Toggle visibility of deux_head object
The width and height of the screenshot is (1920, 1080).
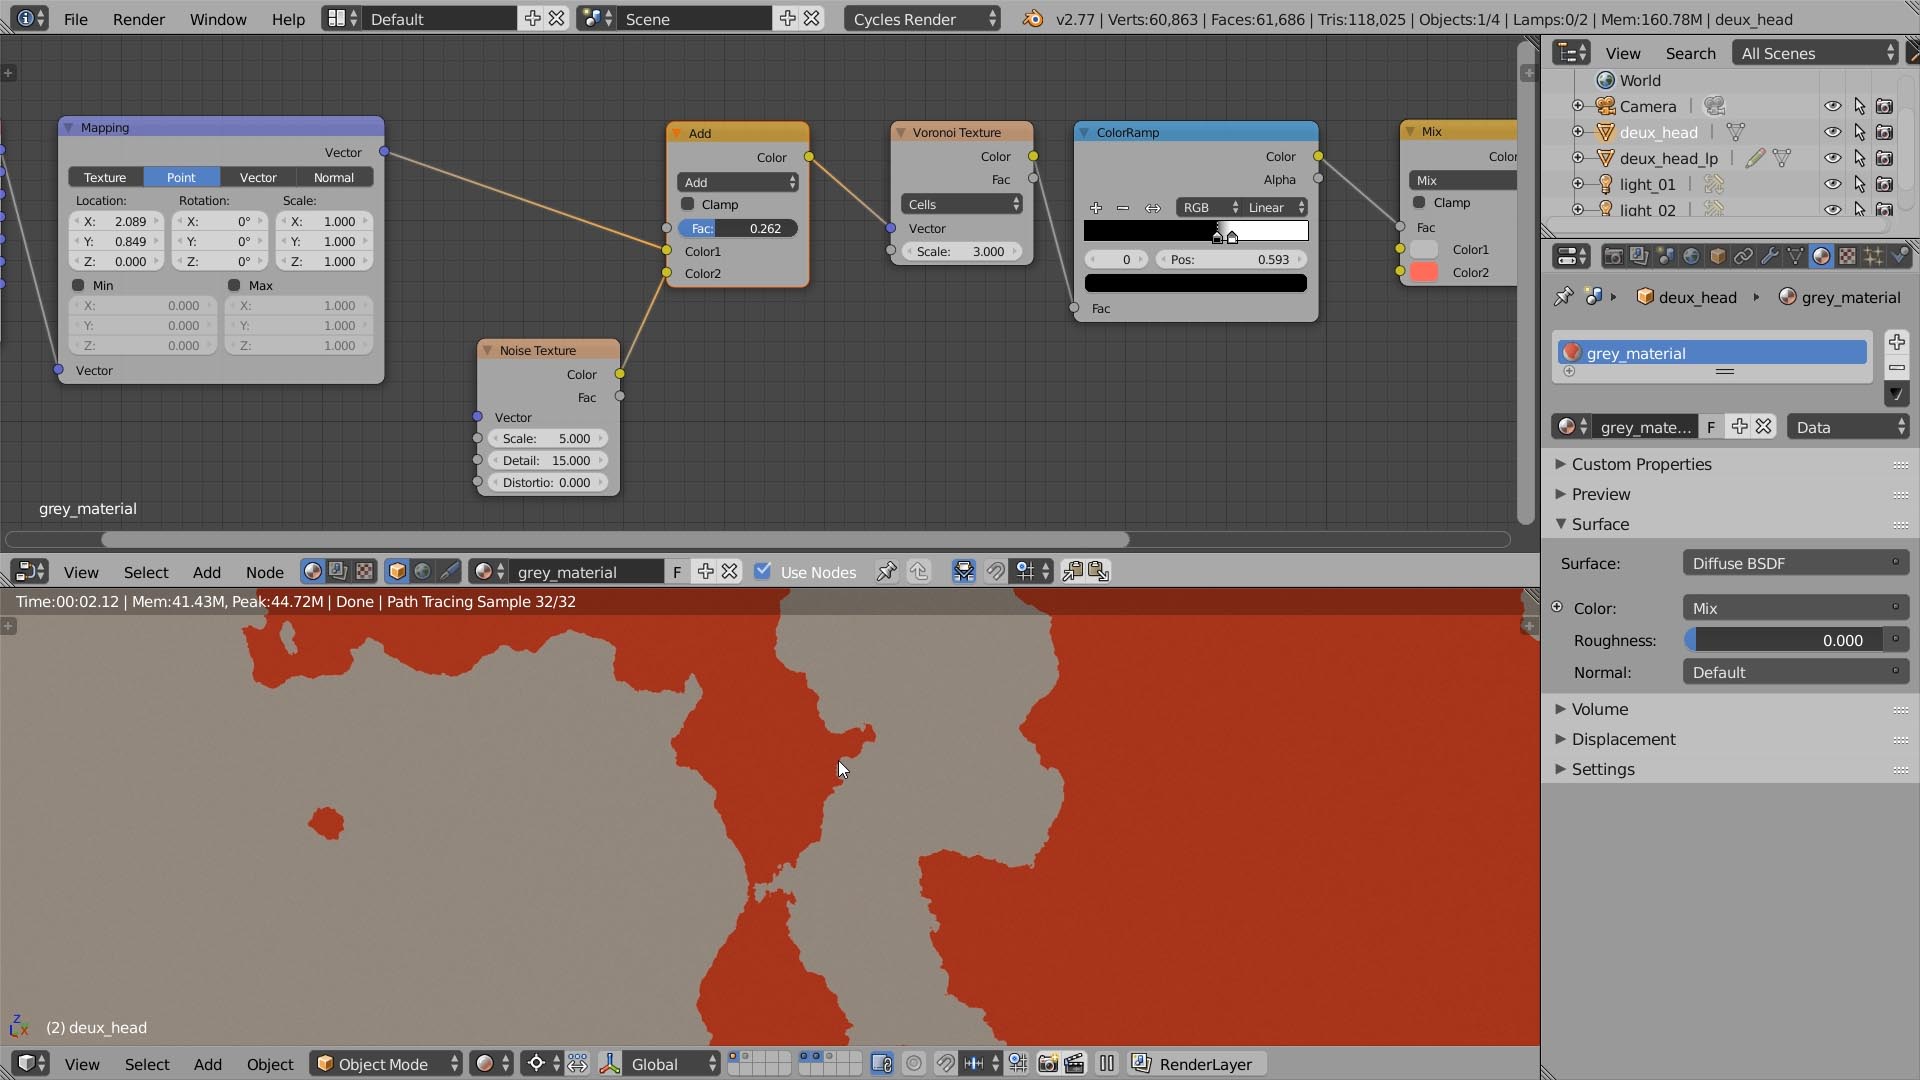pyautogui.click(x=1832, y=132)
